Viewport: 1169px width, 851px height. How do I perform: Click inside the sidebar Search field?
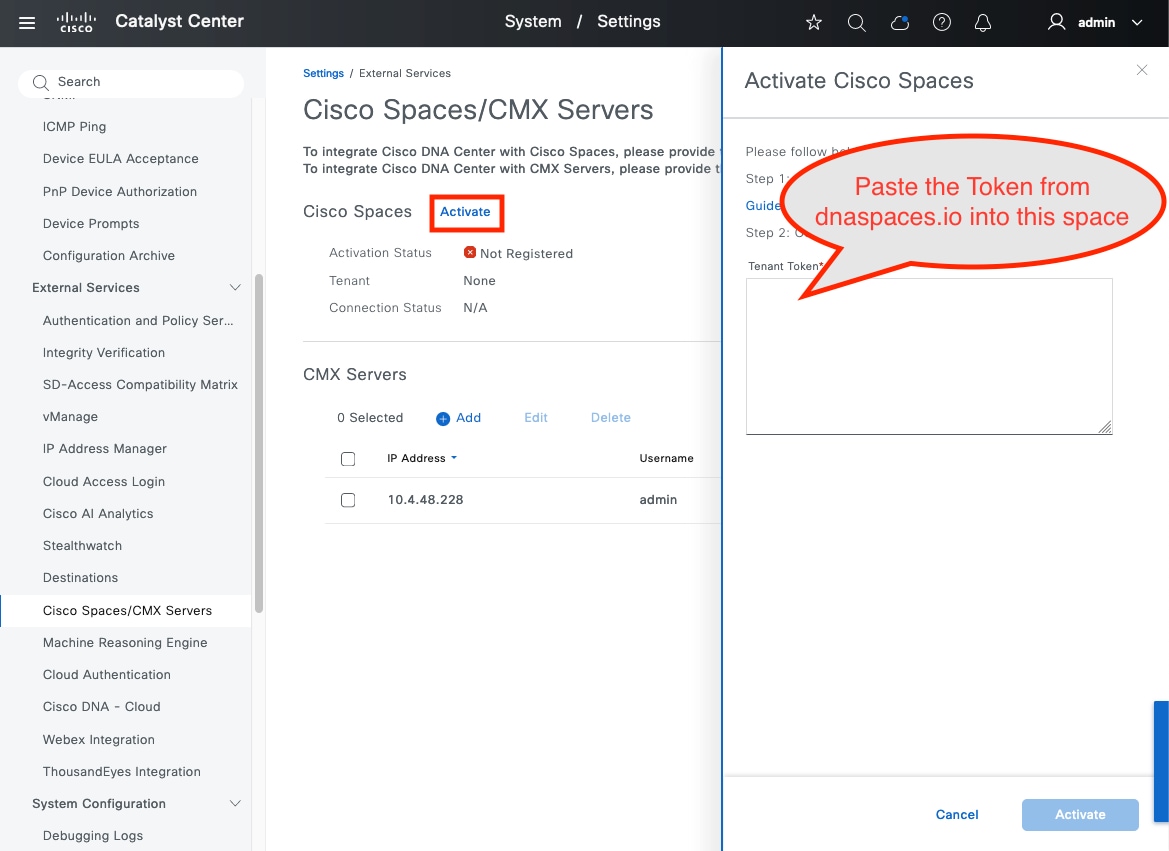131,82
